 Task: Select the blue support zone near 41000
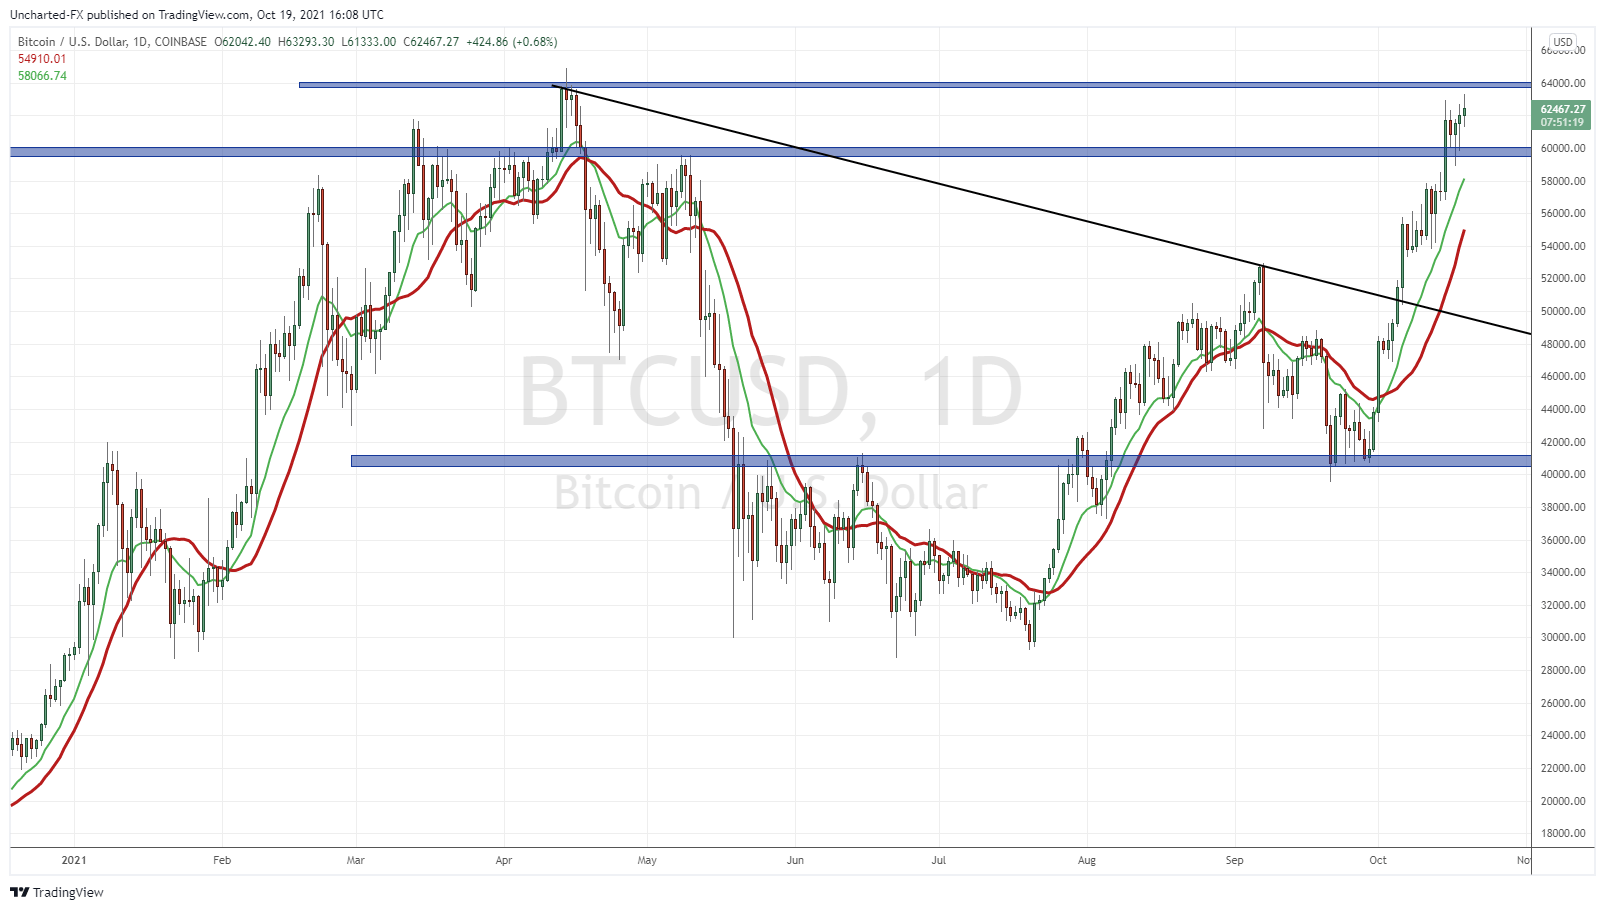pos(940,461)
